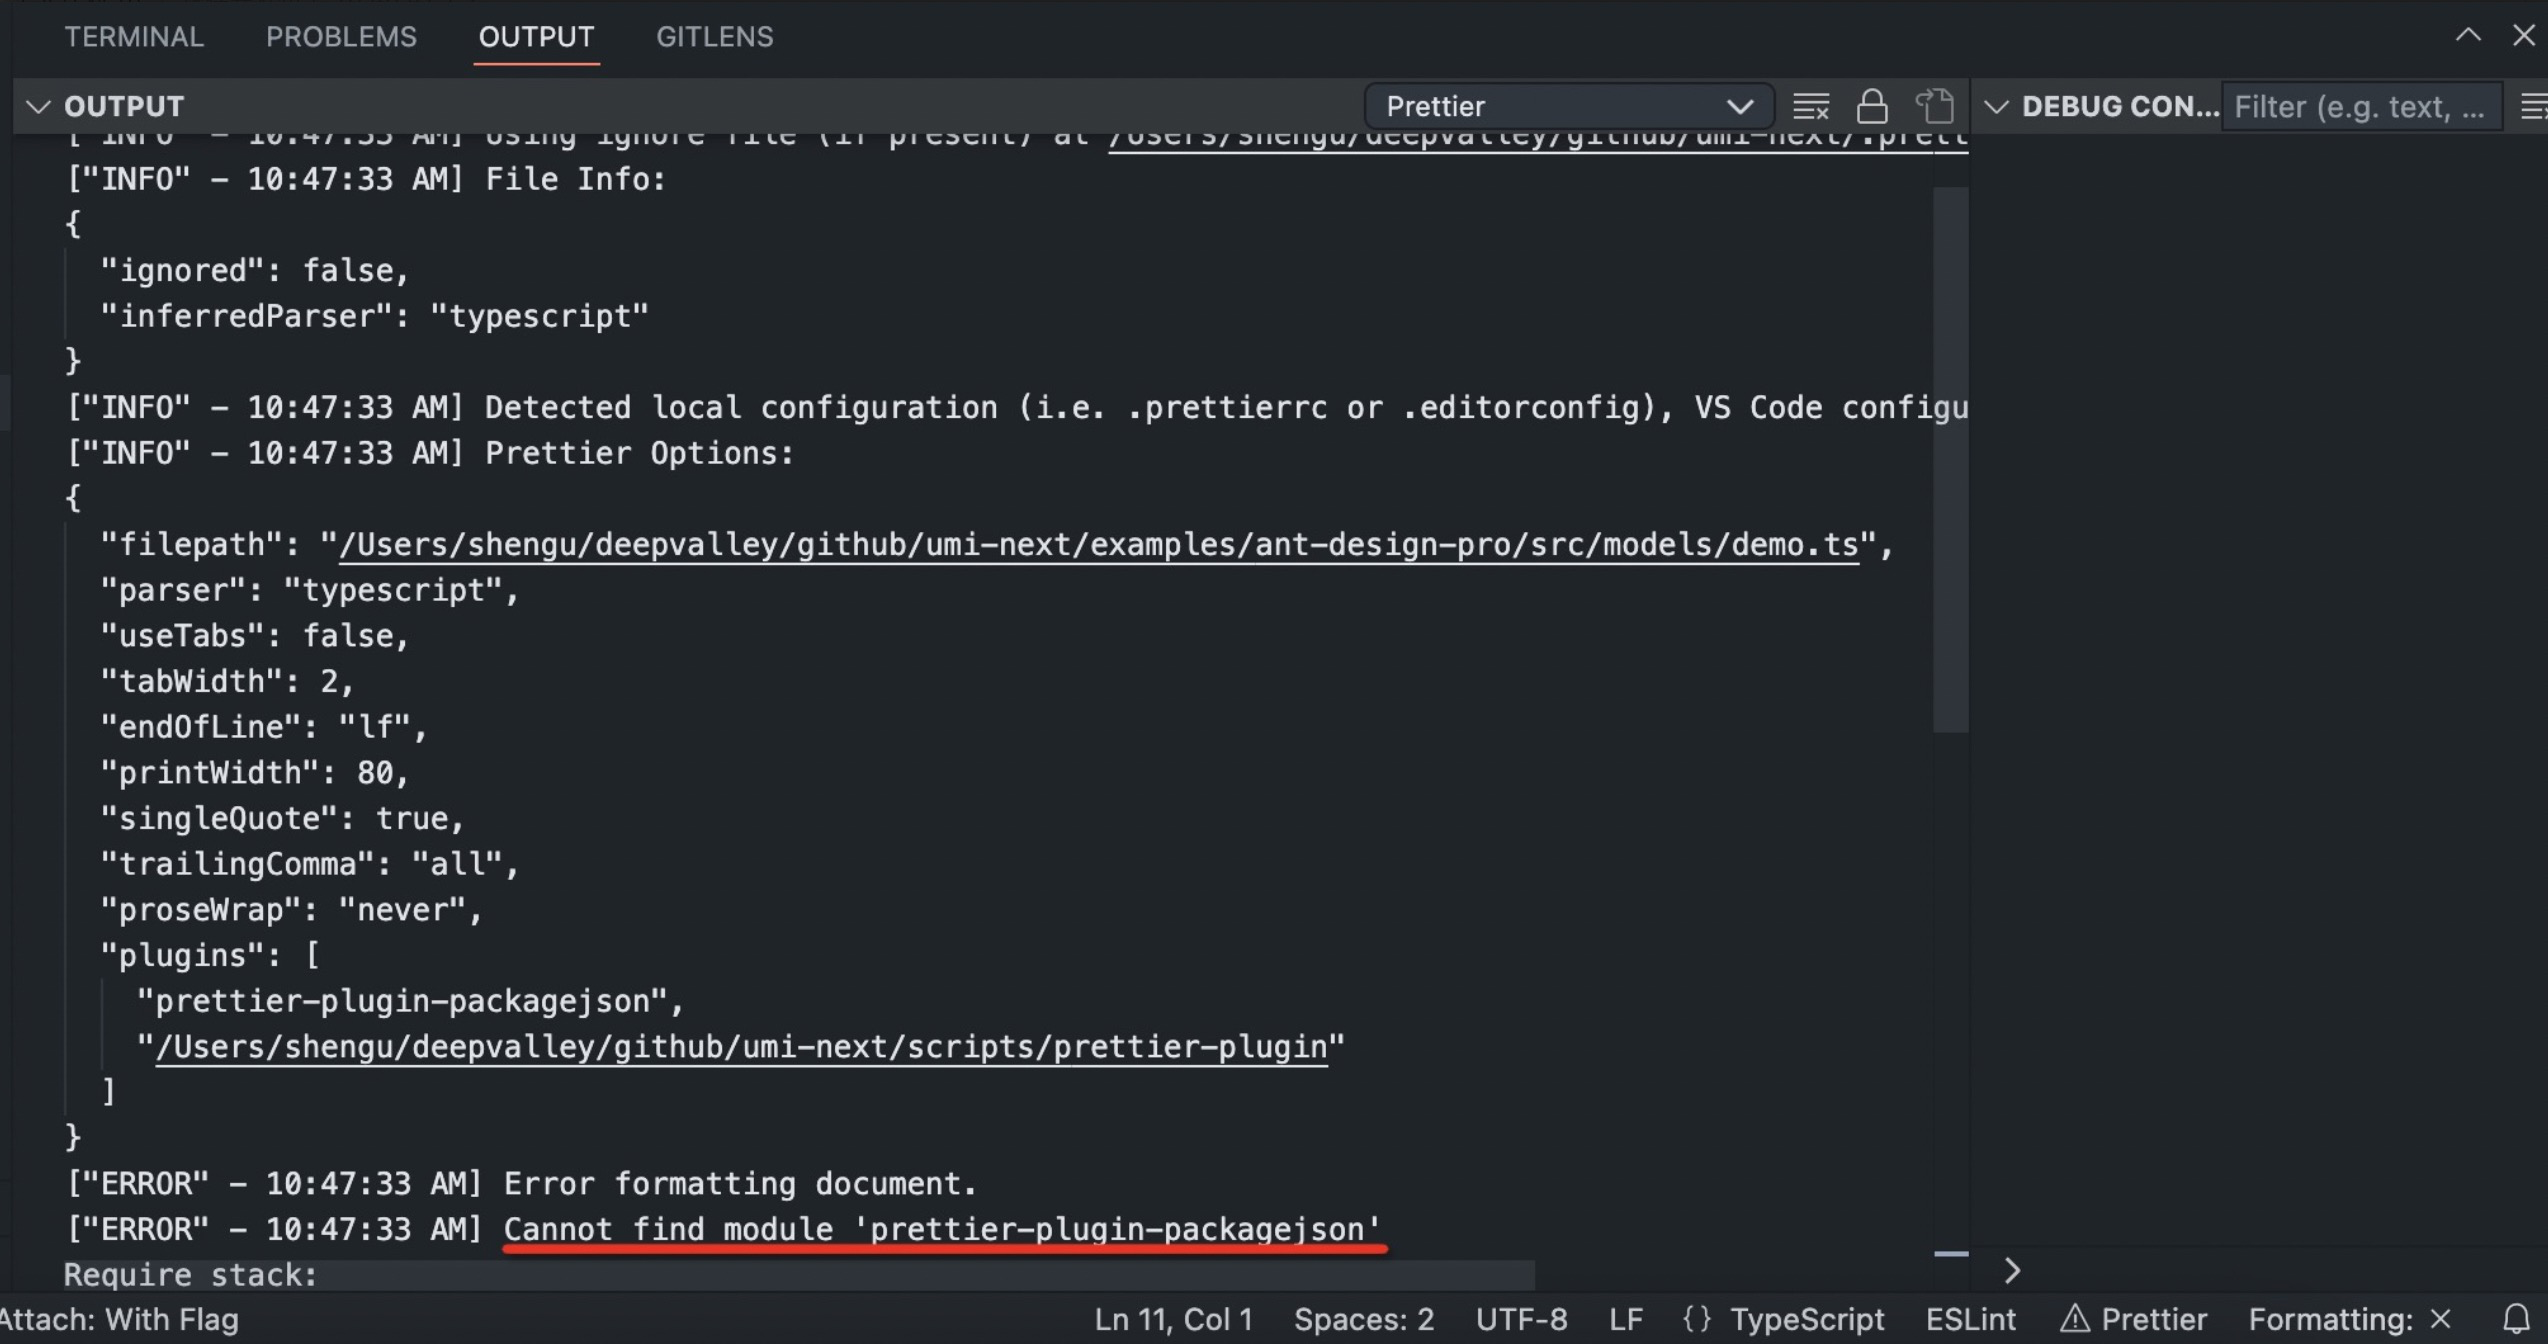
Task: Collapse the OUTPUT section chevron
Action: pyautogui.click(x=38, y=106)
